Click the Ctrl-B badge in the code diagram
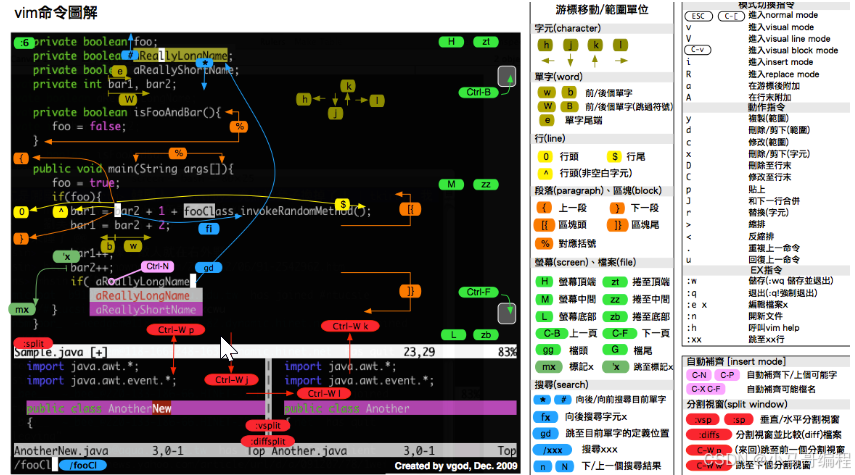 tap(478, 92)
